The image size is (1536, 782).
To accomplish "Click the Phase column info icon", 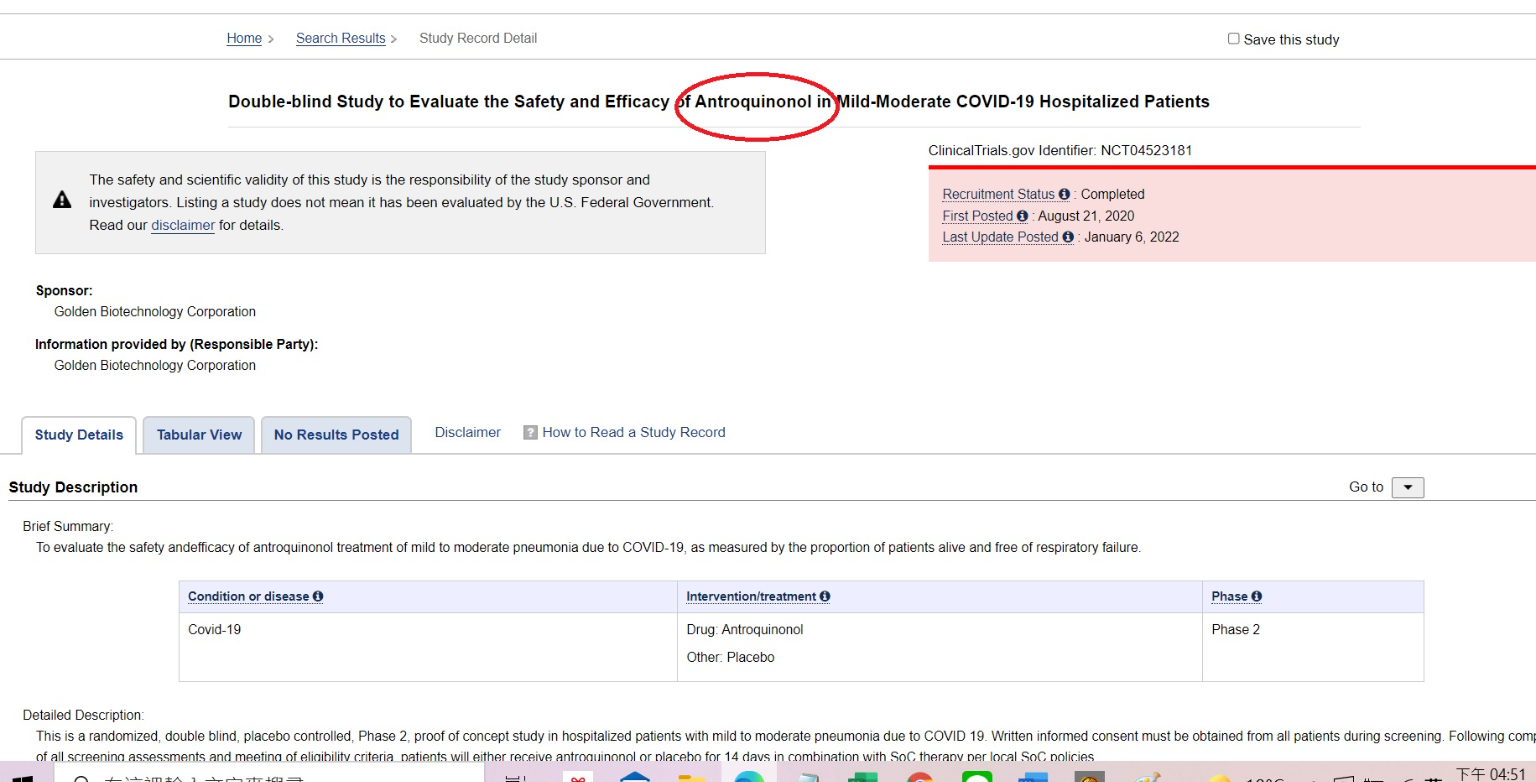I will click(1256, 596).
